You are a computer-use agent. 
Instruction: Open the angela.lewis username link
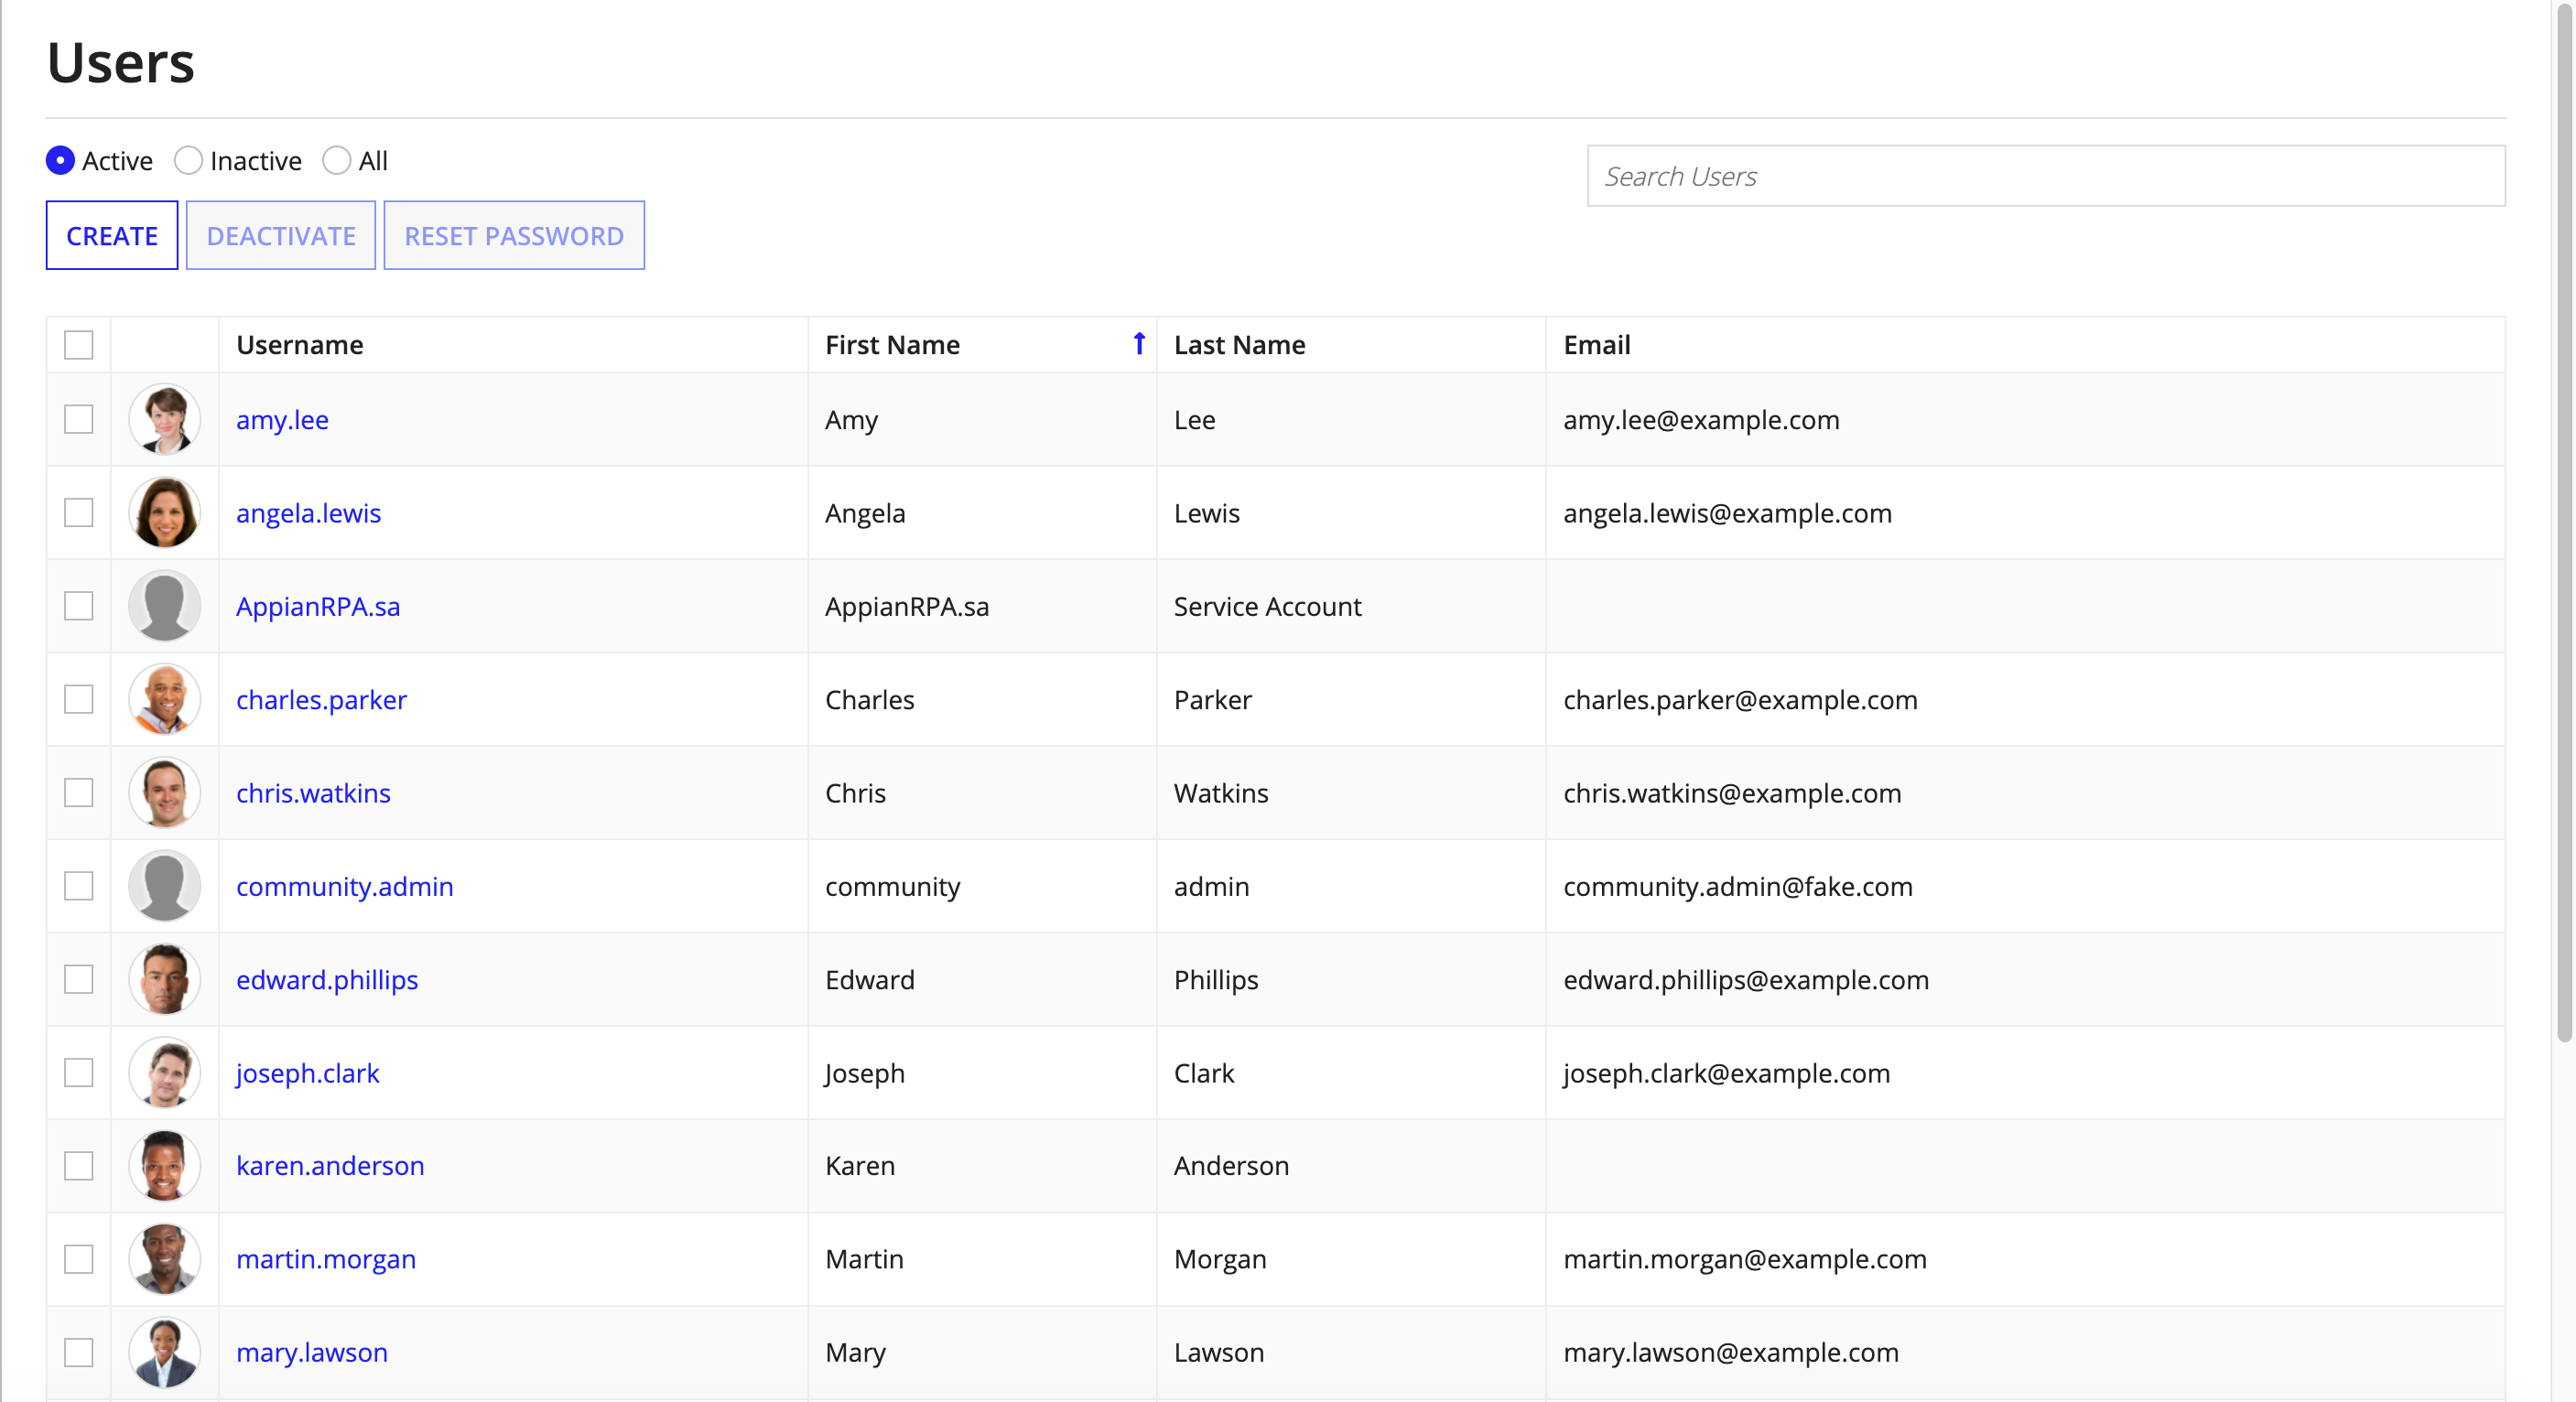click(x=306, y=511)
